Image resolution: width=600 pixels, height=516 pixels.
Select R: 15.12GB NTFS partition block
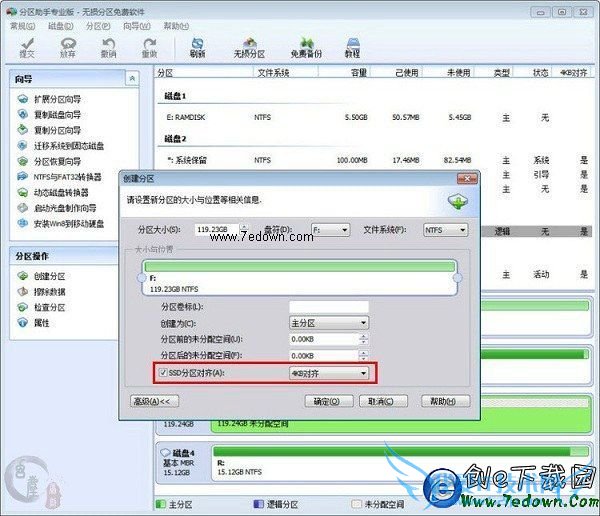[x=401, y=462]
